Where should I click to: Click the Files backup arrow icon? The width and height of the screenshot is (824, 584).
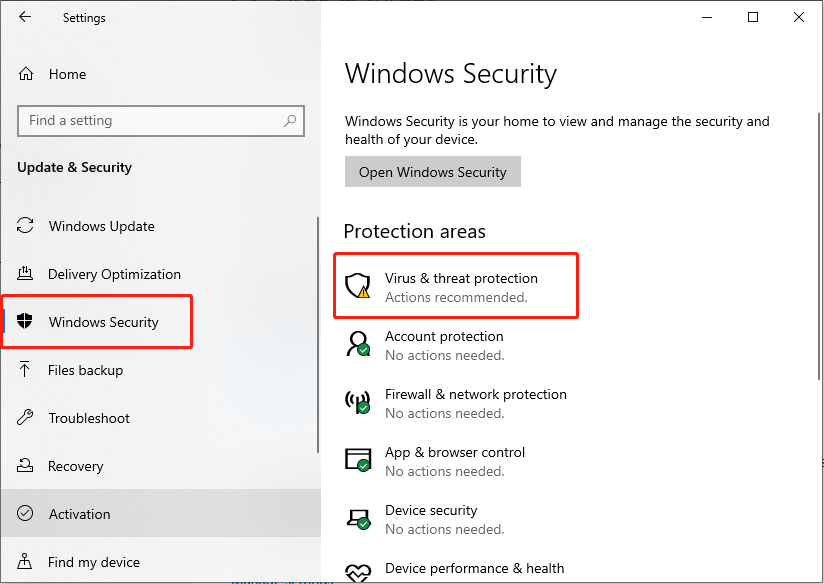click(24, 369)
